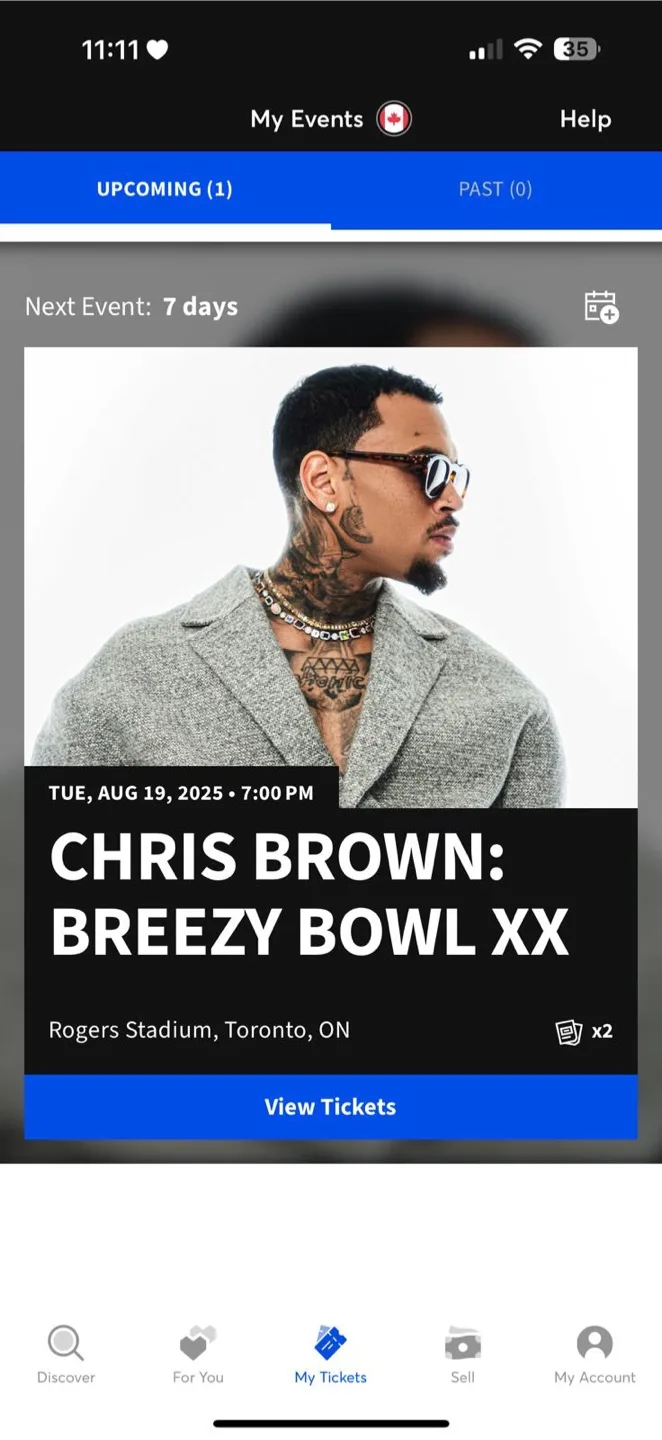Tap the My Events header title

click(307, 119)
